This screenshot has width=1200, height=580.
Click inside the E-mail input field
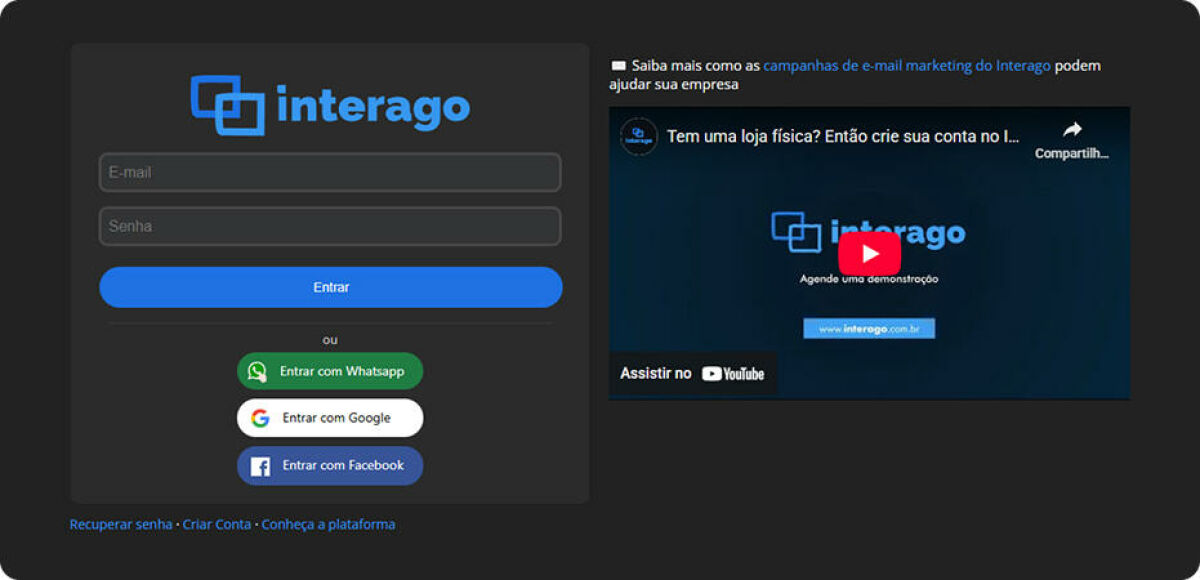(x=330, y=172)
